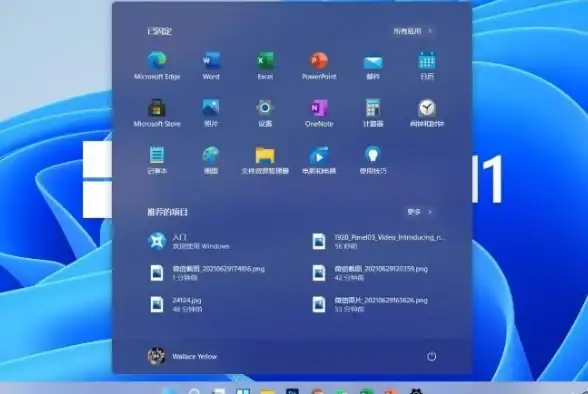
Task: Launch Word from the Start menu
Action: 211,66
